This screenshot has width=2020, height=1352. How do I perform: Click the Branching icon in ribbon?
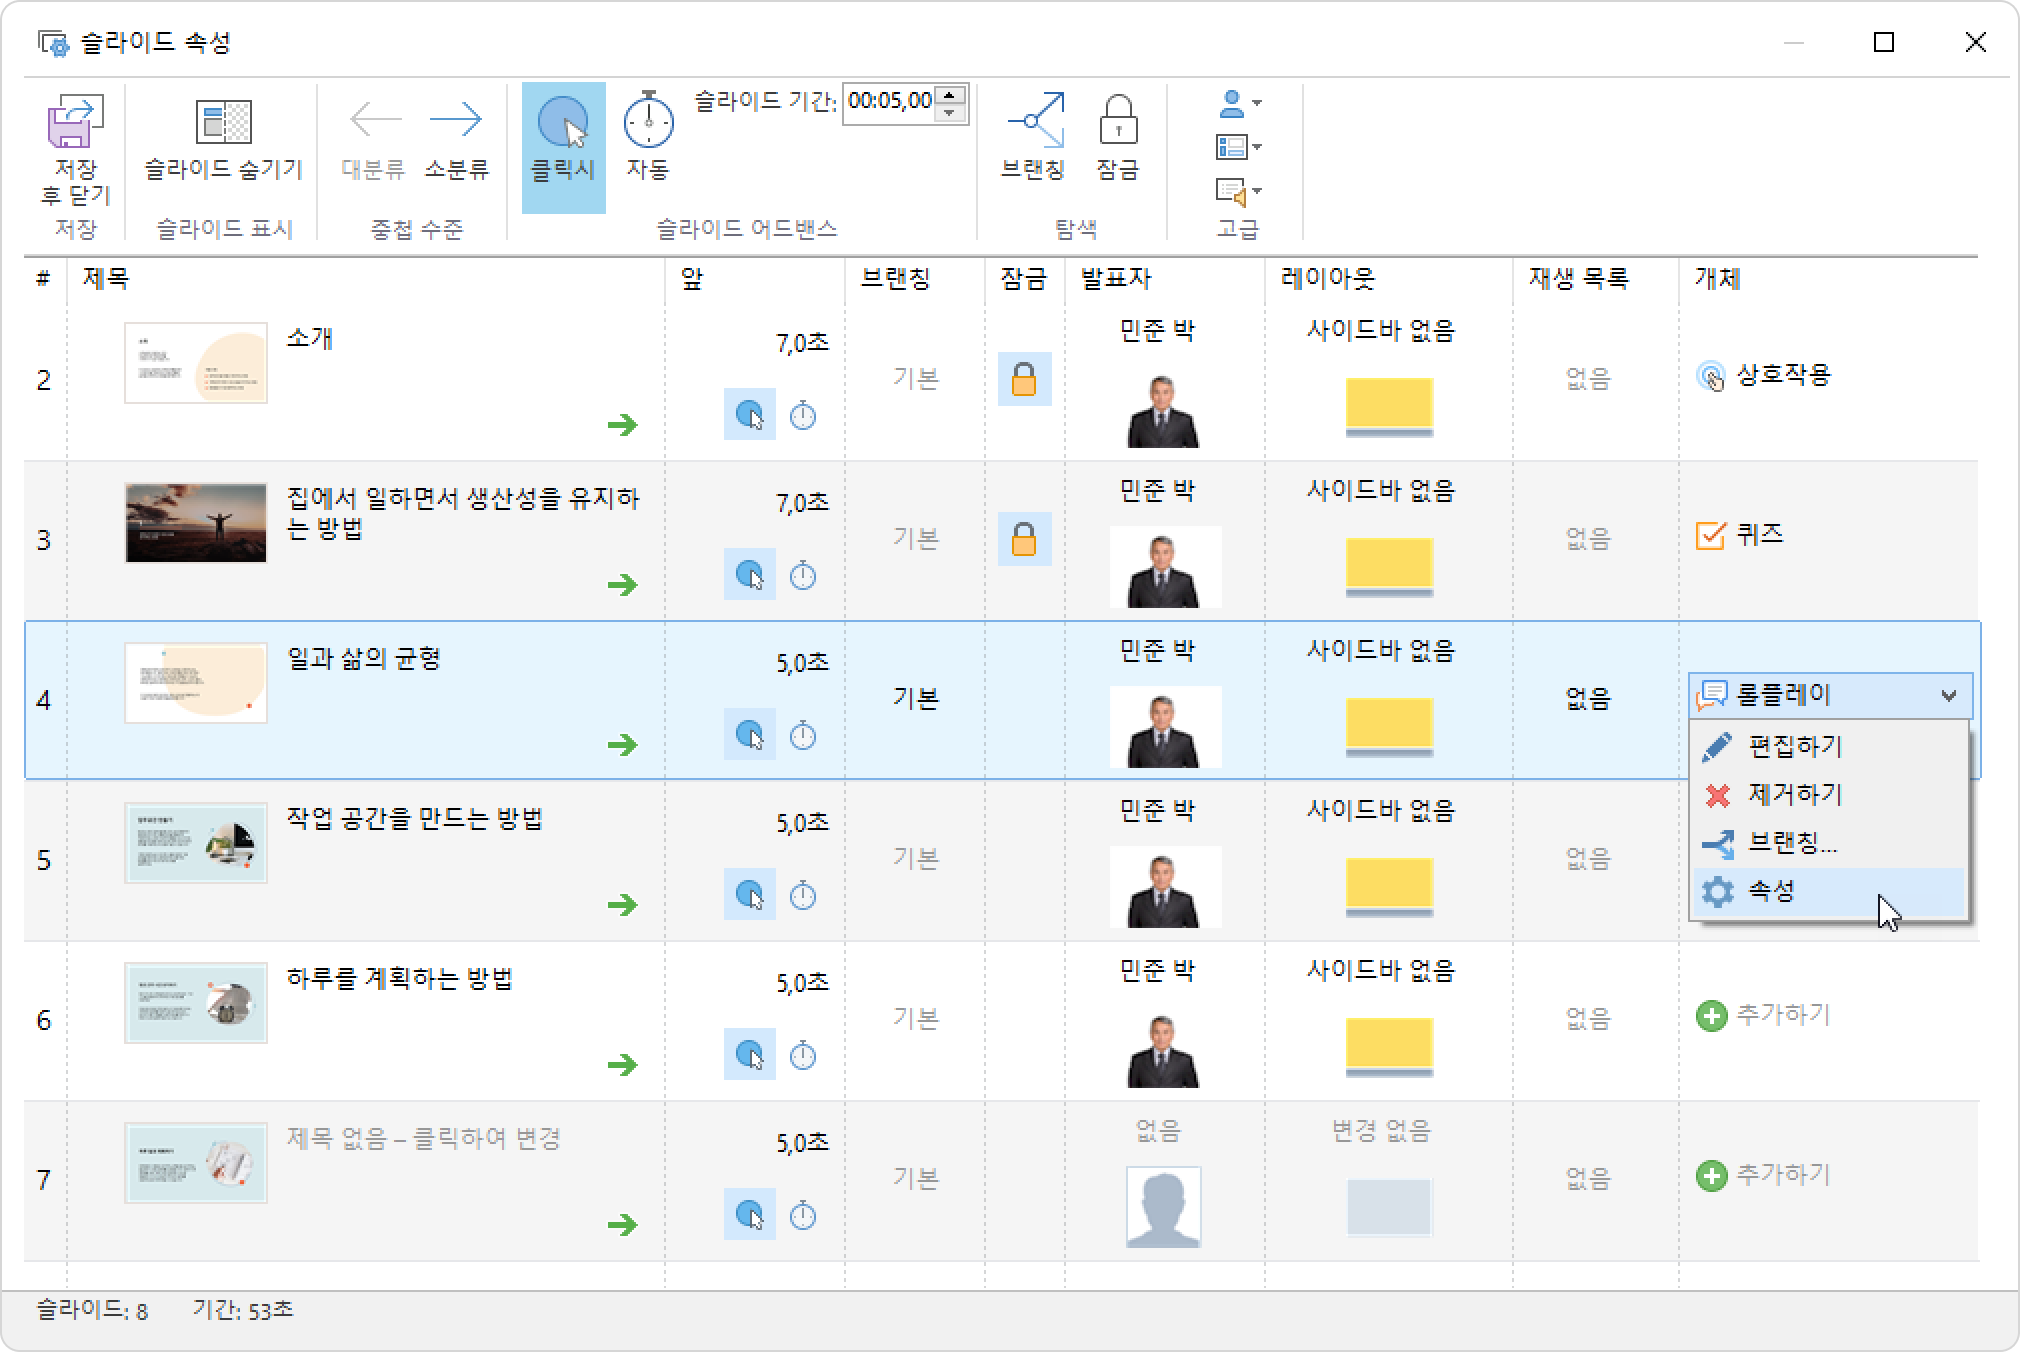[x=1035, y=121]
